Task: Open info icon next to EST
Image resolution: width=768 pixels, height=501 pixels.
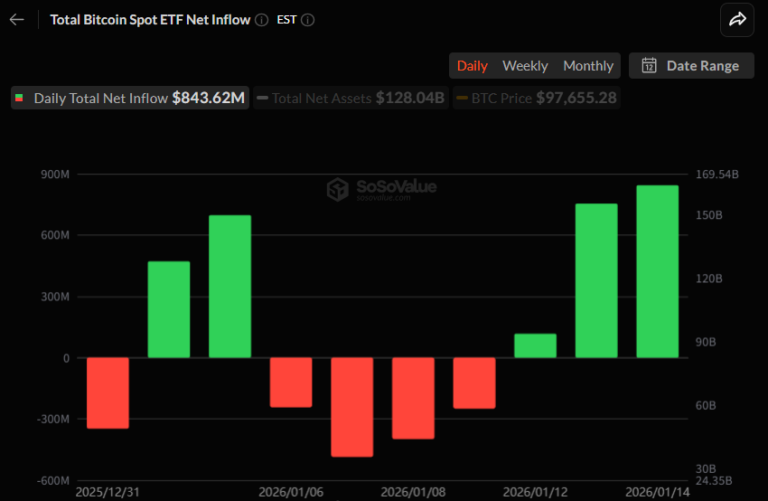Action: (308, 19)
